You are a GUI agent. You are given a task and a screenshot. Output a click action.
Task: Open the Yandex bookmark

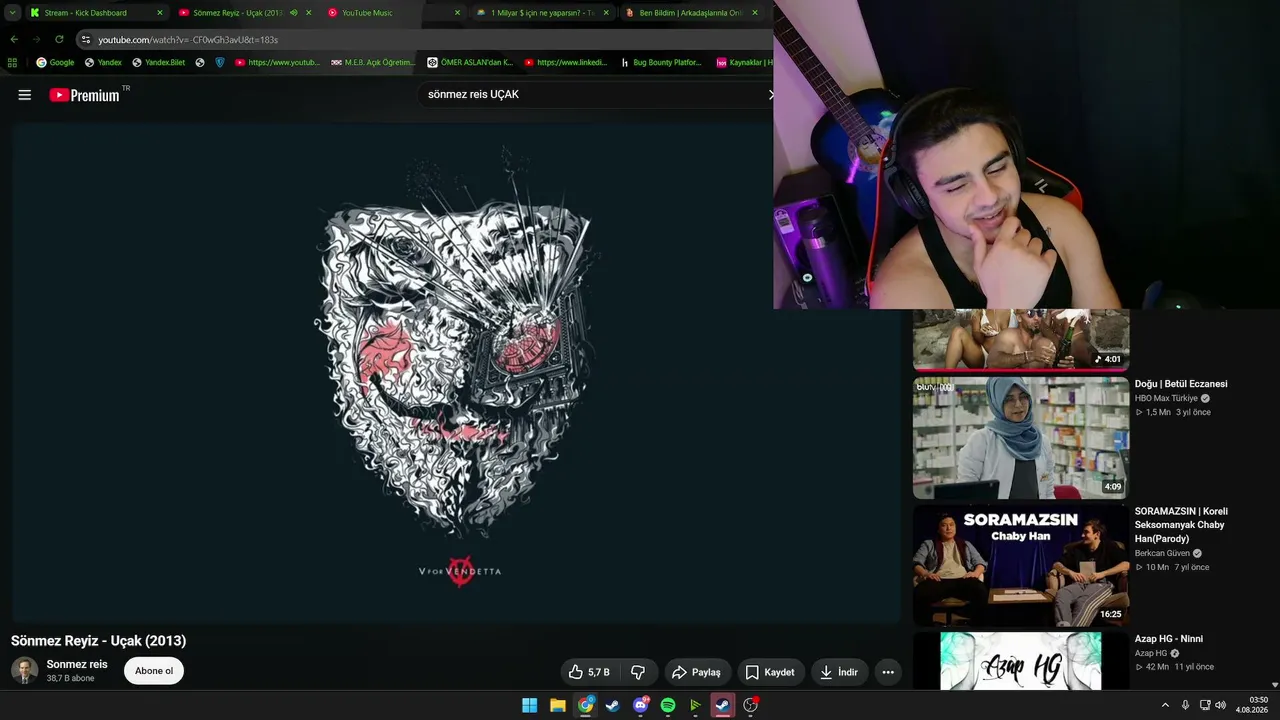click(x=103, y=62)
